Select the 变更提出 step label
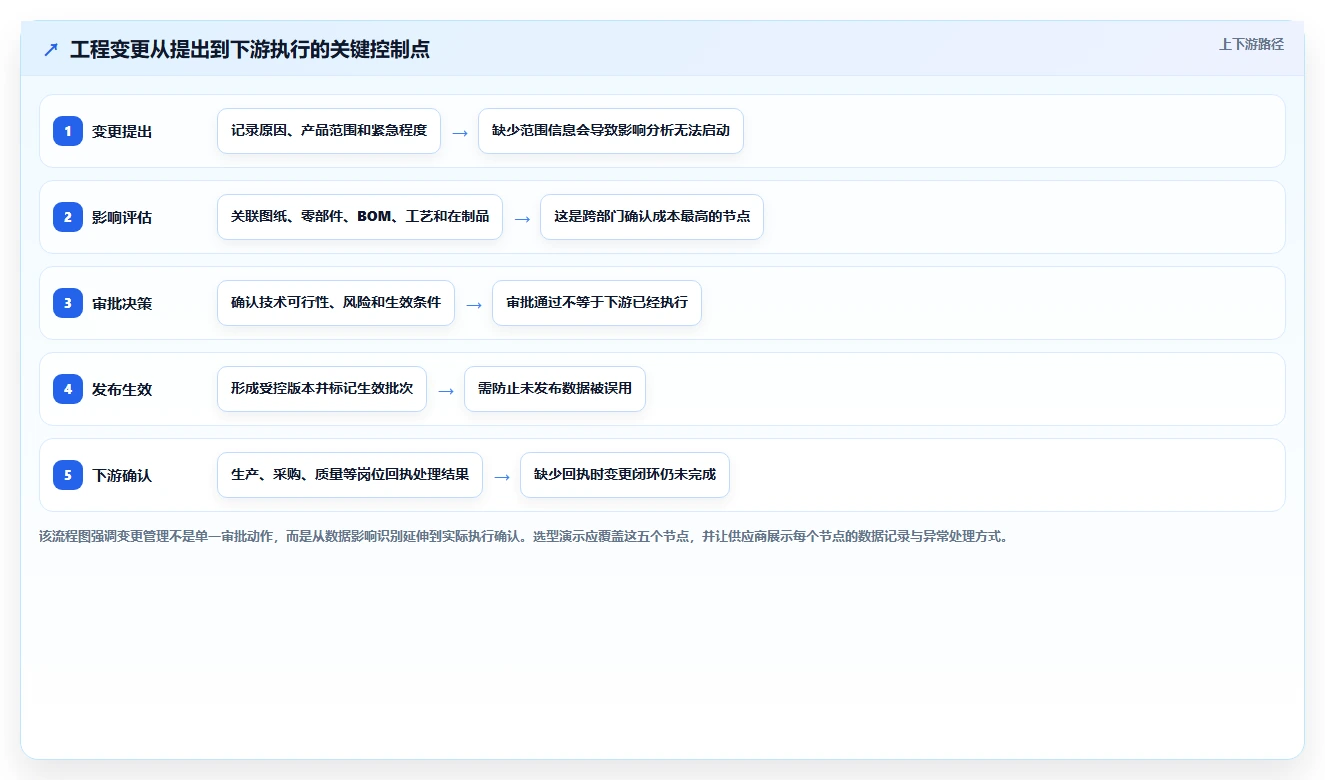Image resolution: width=1325 pixels, height=780 pixels. (x=122, y=131)
